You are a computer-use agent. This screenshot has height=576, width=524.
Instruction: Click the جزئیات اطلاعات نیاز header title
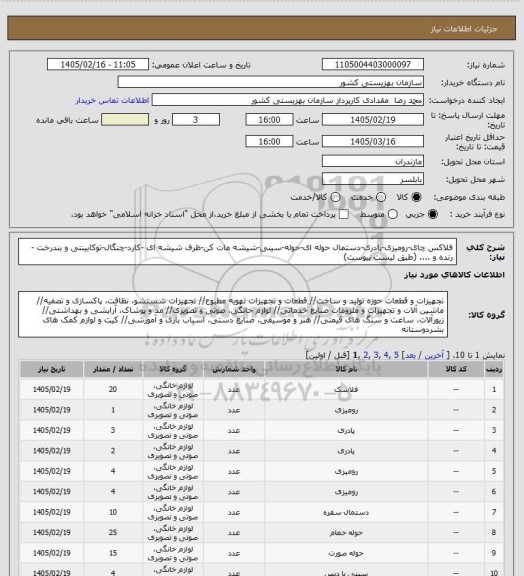464,29
